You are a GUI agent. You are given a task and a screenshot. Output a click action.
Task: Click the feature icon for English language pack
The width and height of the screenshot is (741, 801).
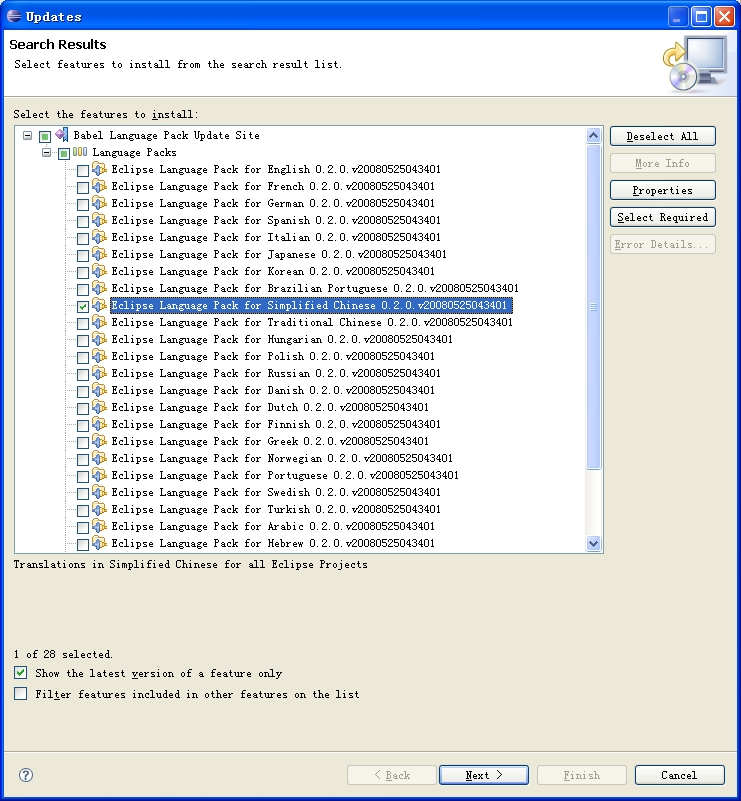tap(100, 169)
